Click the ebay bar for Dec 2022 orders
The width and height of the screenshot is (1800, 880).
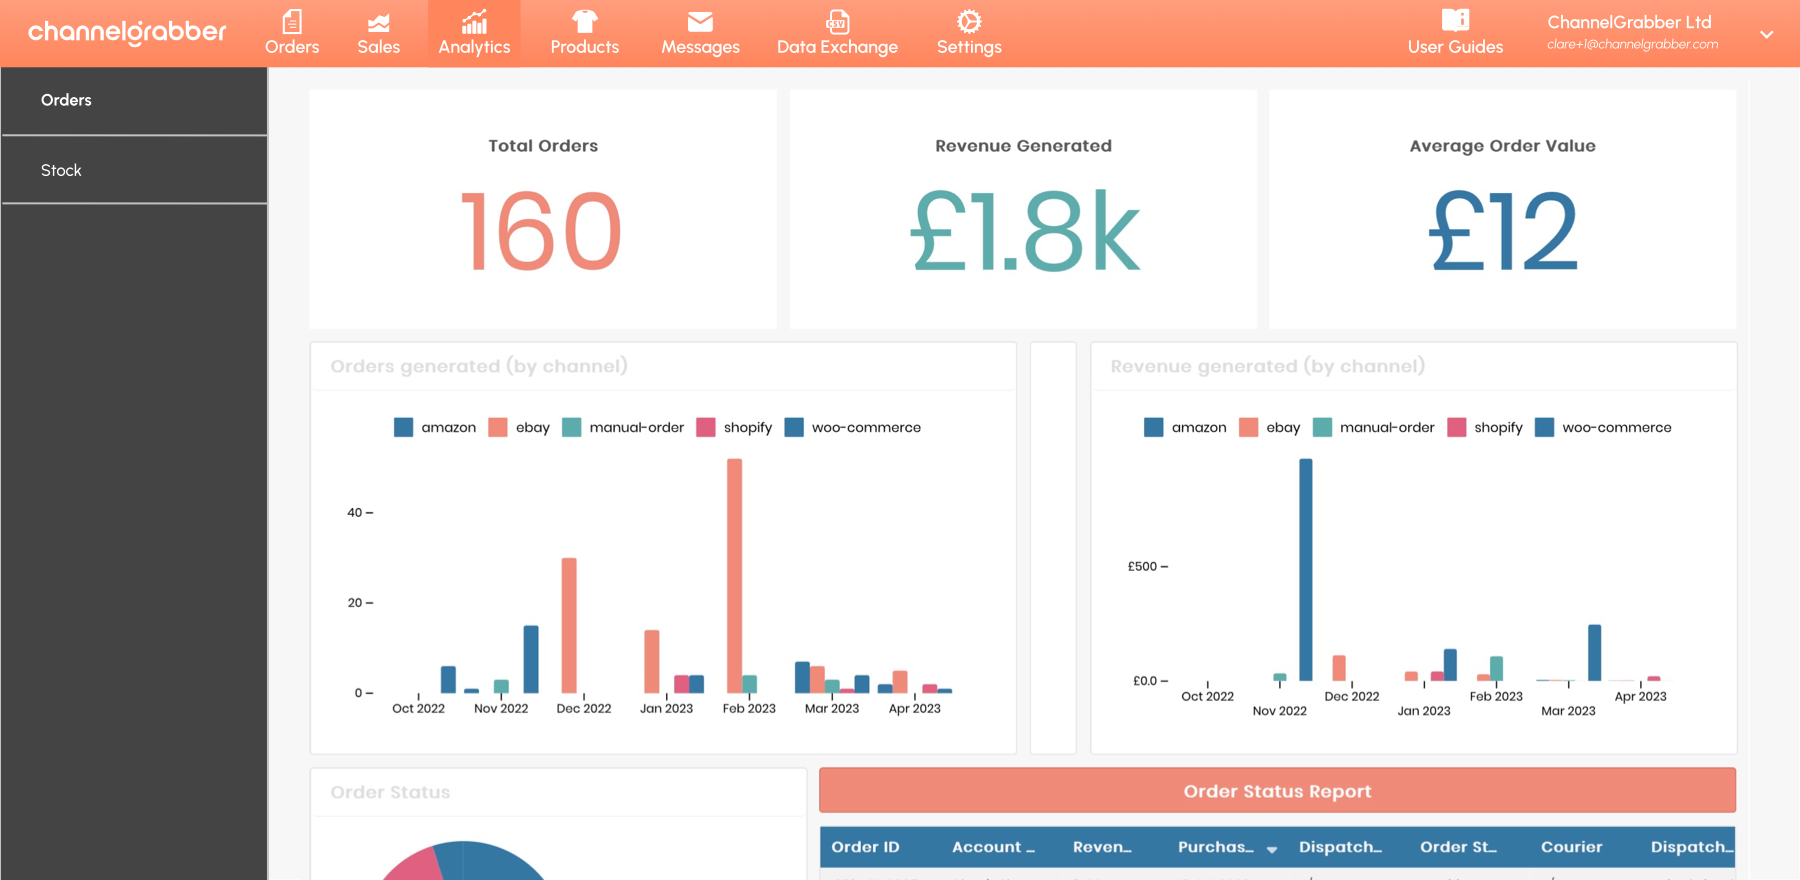pyautogui.click(x=569, y=625)
